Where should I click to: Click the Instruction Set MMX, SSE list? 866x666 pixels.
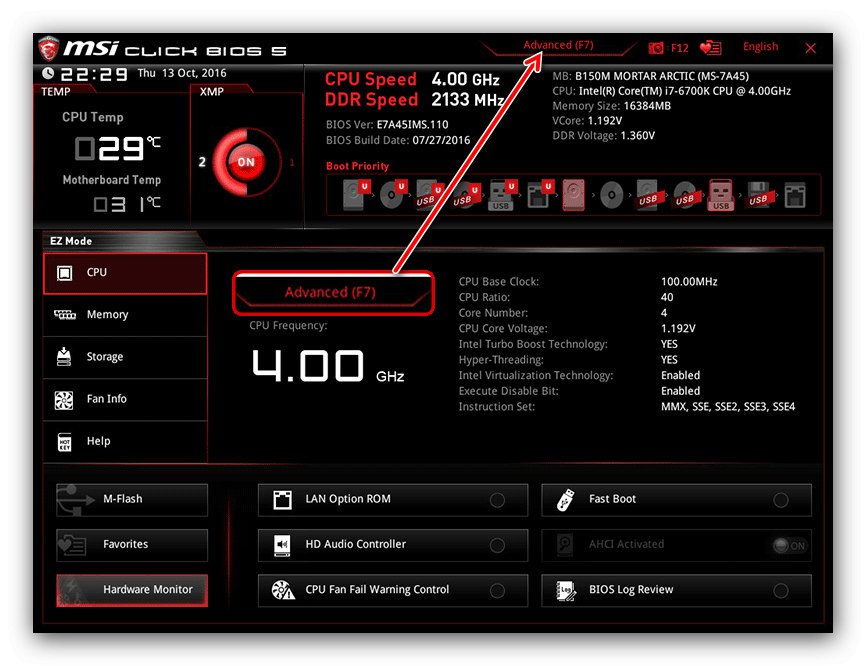click(x=728, y=407)
